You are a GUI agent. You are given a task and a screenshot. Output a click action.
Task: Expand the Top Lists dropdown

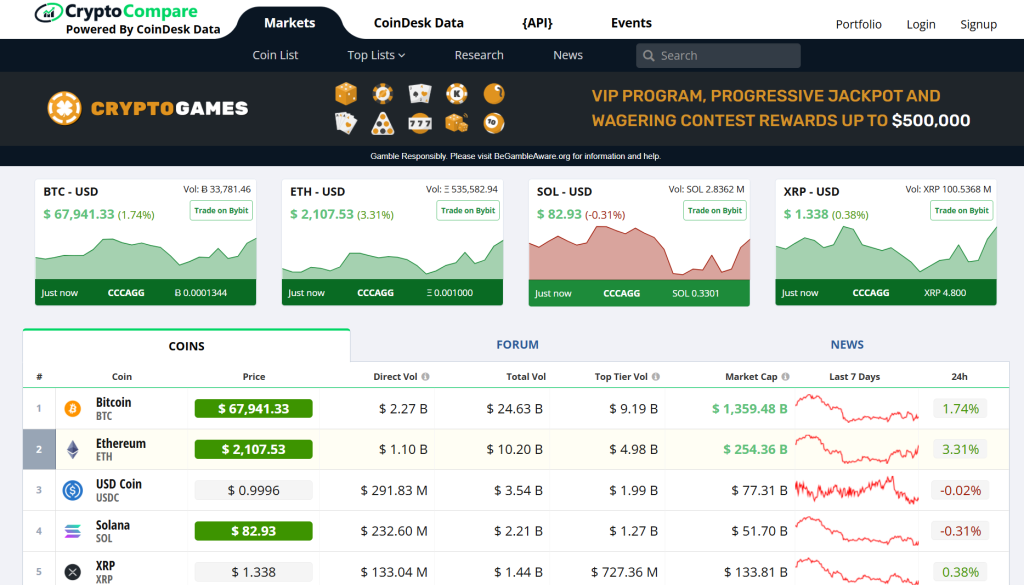coord(376,55)
